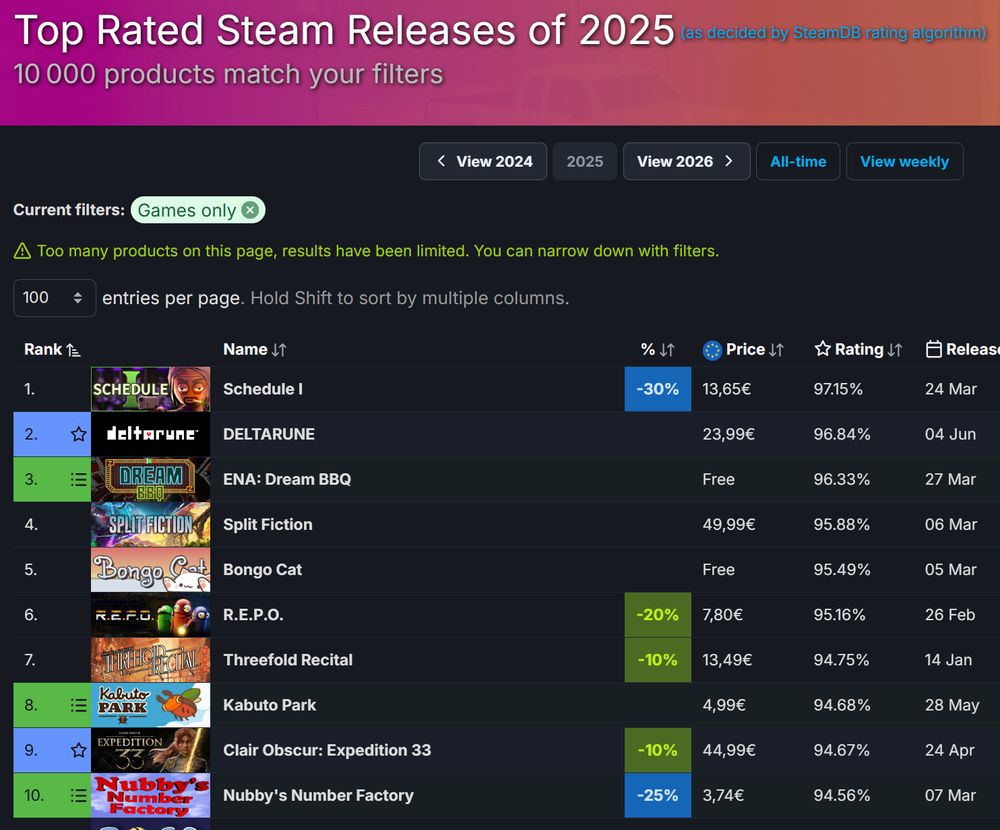Click the 49,99€ price of Split Fiction
The image size is (1000, 830).
(728, 524)
